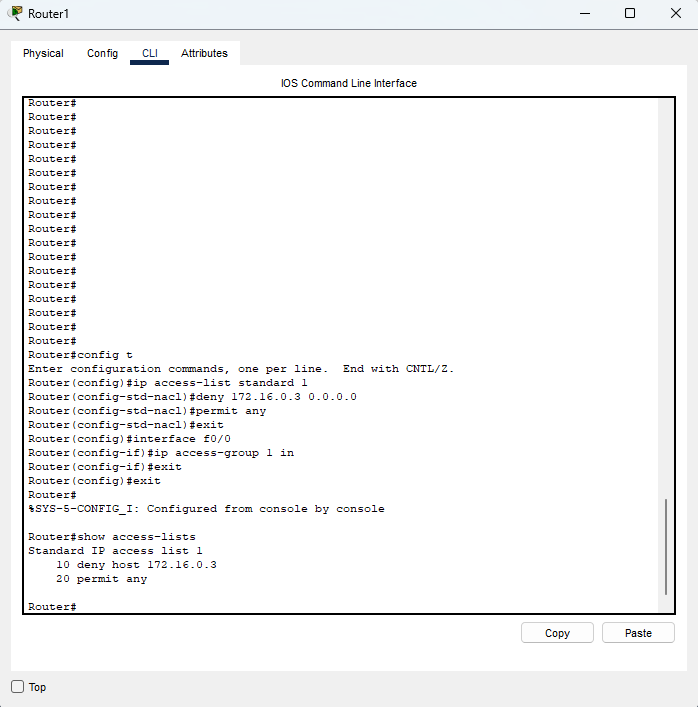Enable the Top checkbox
The width and height of the screenshot is (698, 707).
click(x=18, y=687)
